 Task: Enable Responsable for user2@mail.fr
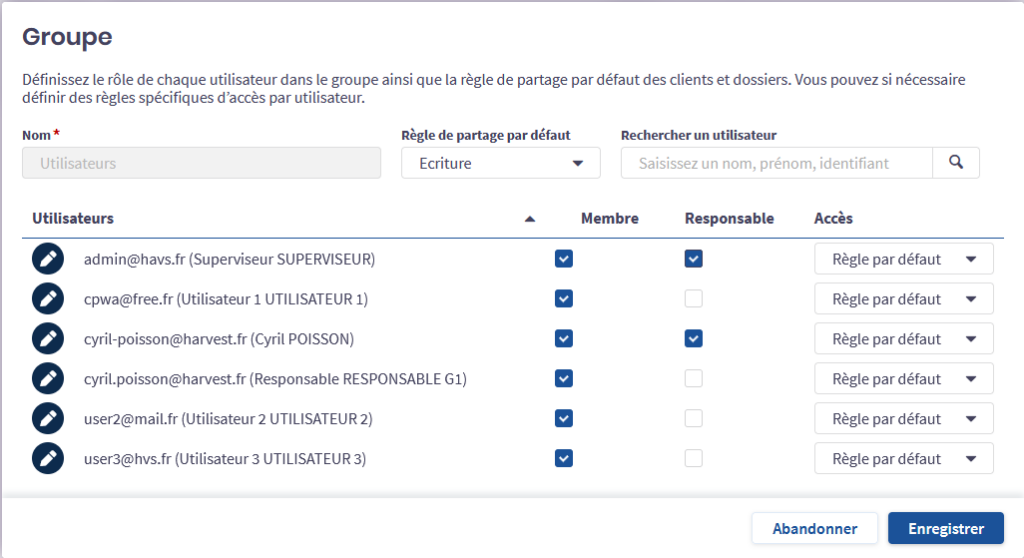point(693,419)
